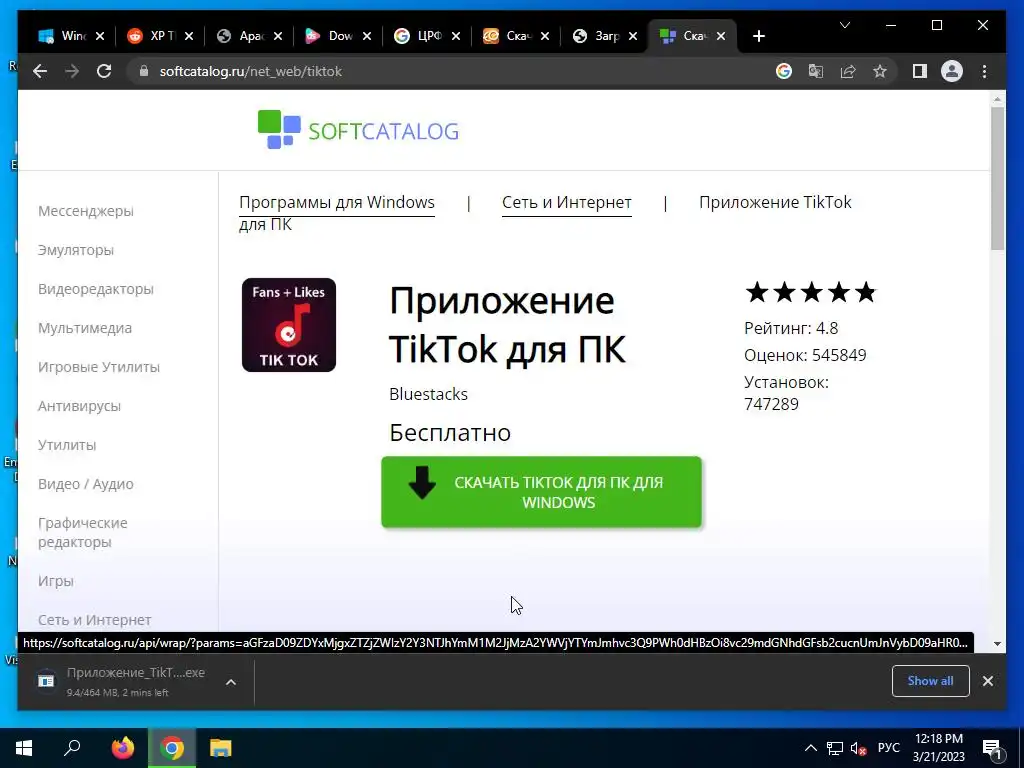Click the browser Forward arrow
The height and width of the screenshot is (768, 1024).
pyautogui.click(x=72, y=71)
